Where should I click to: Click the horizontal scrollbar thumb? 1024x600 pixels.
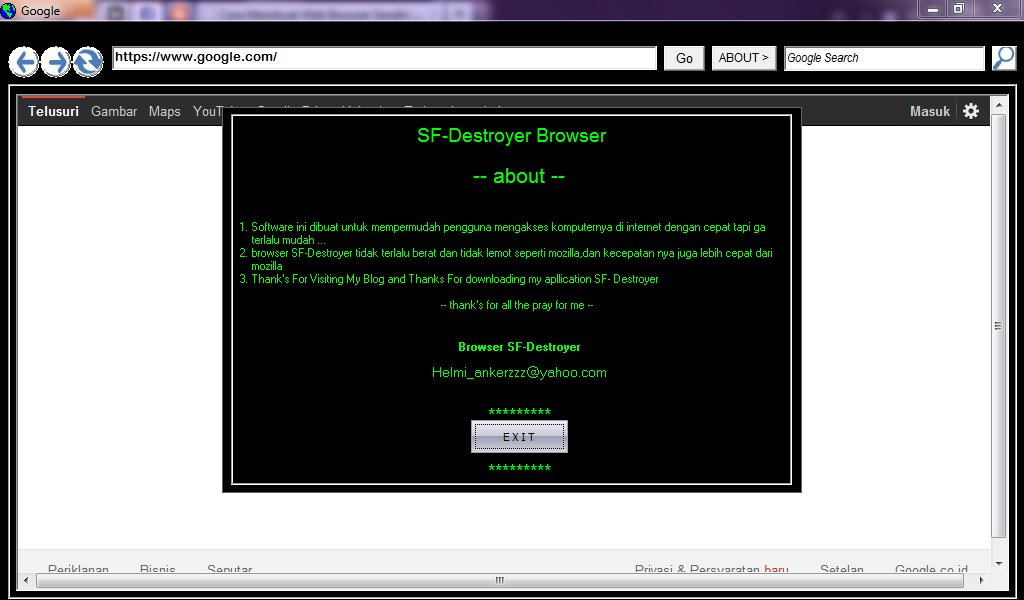(500, 580)
